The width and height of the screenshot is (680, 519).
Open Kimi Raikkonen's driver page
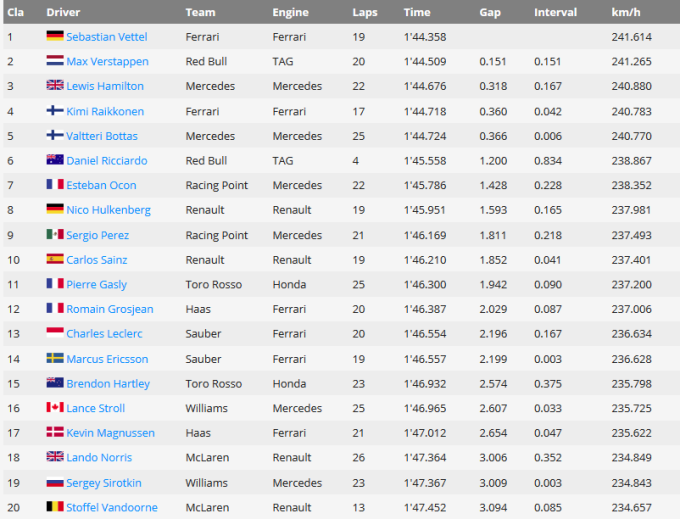coord(105,111)
